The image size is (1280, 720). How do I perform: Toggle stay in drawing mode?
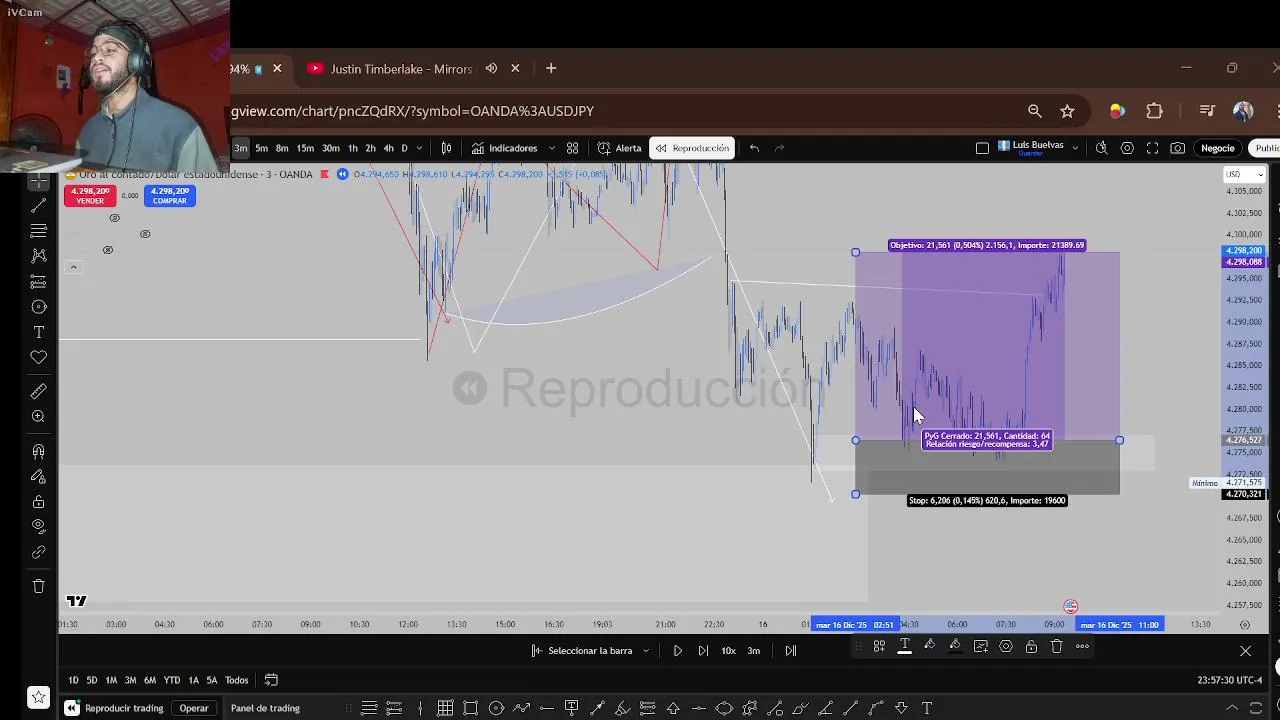coord(38,477)
